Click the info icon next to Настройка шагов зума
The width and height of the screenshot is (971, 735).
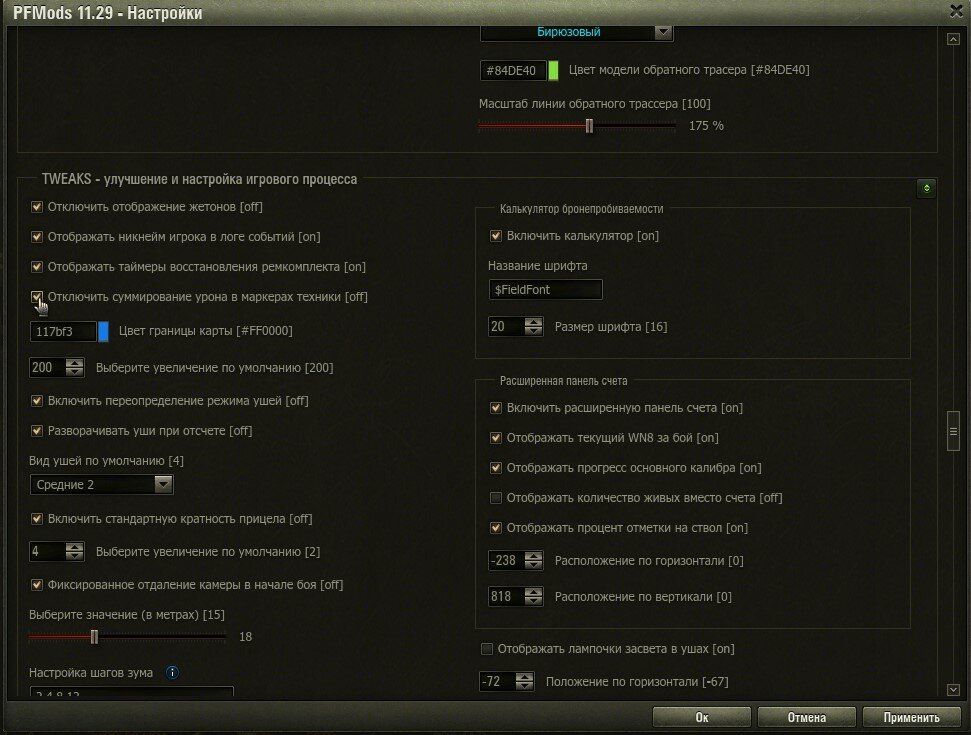pyautogui.click(x=172, y=673)
